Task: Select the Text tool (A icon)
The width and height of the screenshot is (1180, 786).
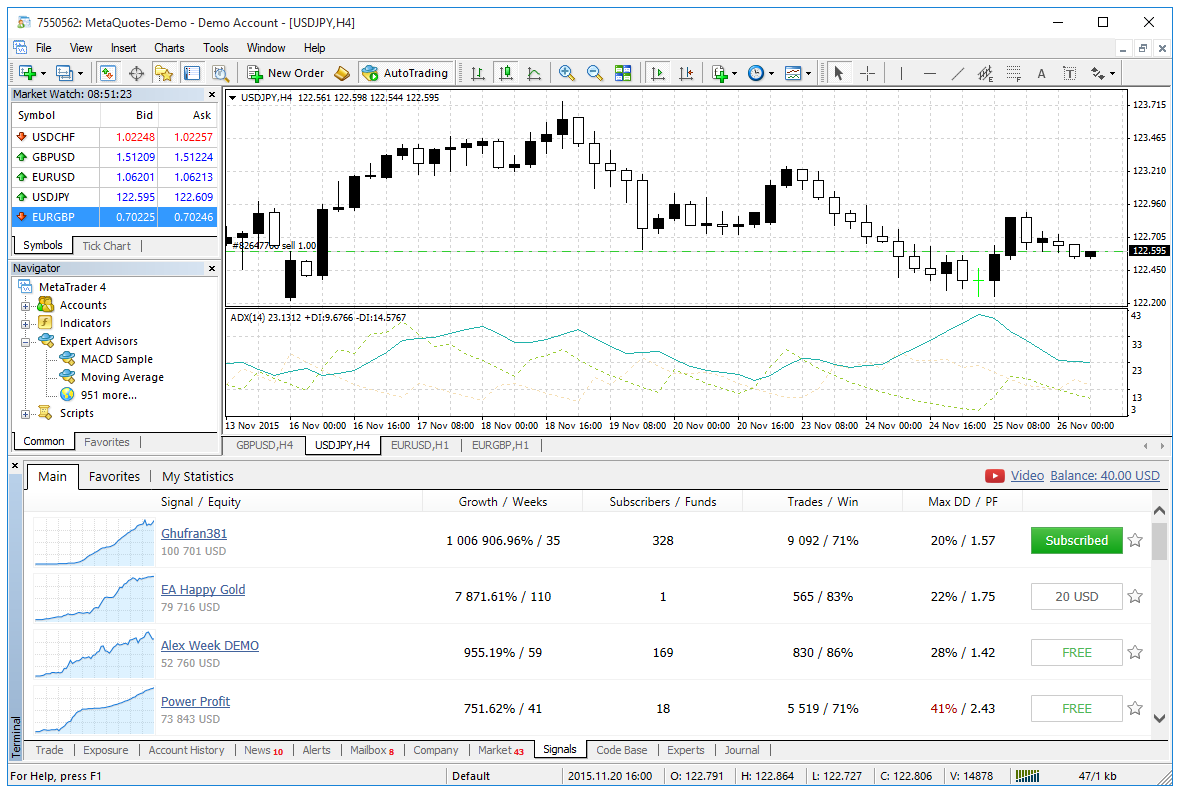Action: pyautogui.click(x=1042, y=73)
